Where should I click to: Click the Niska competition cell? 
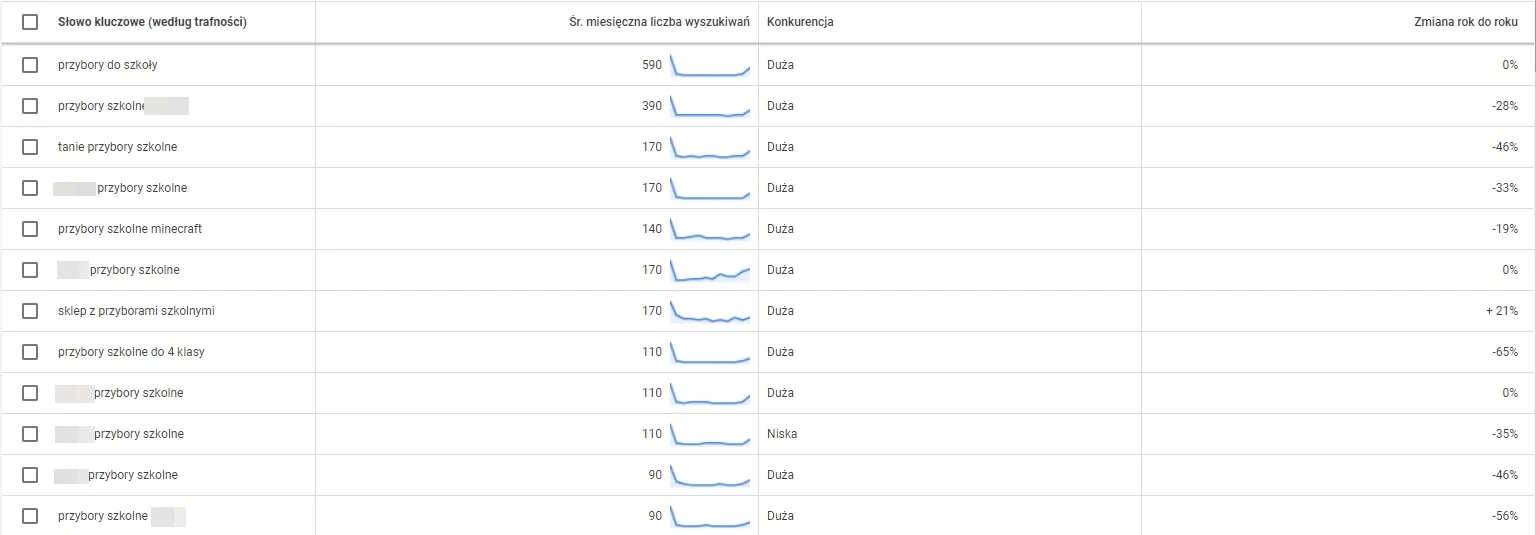coord(782,434)
